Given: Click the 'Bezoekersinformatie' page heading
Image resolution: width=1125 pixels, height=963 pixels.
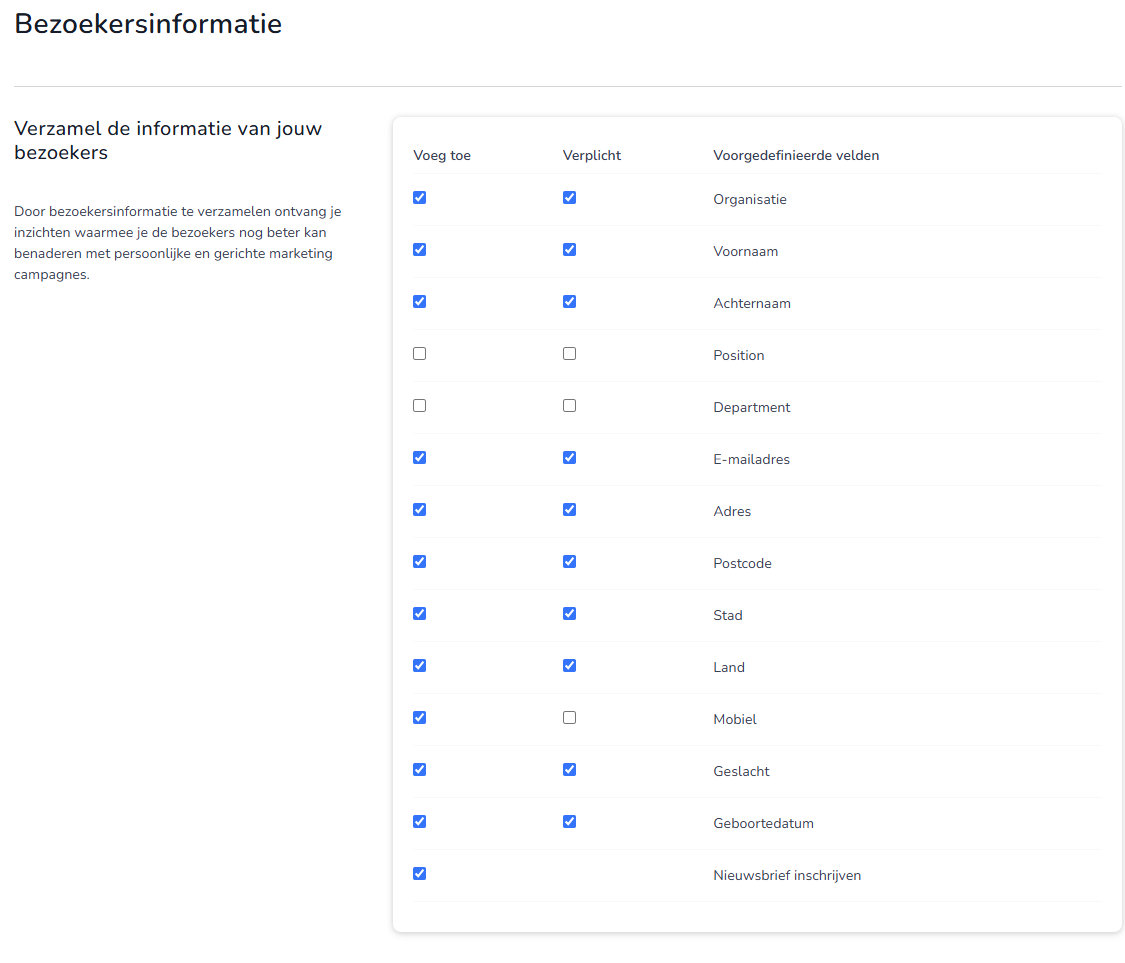Looking at the screenshot, I should coord(148,24).
